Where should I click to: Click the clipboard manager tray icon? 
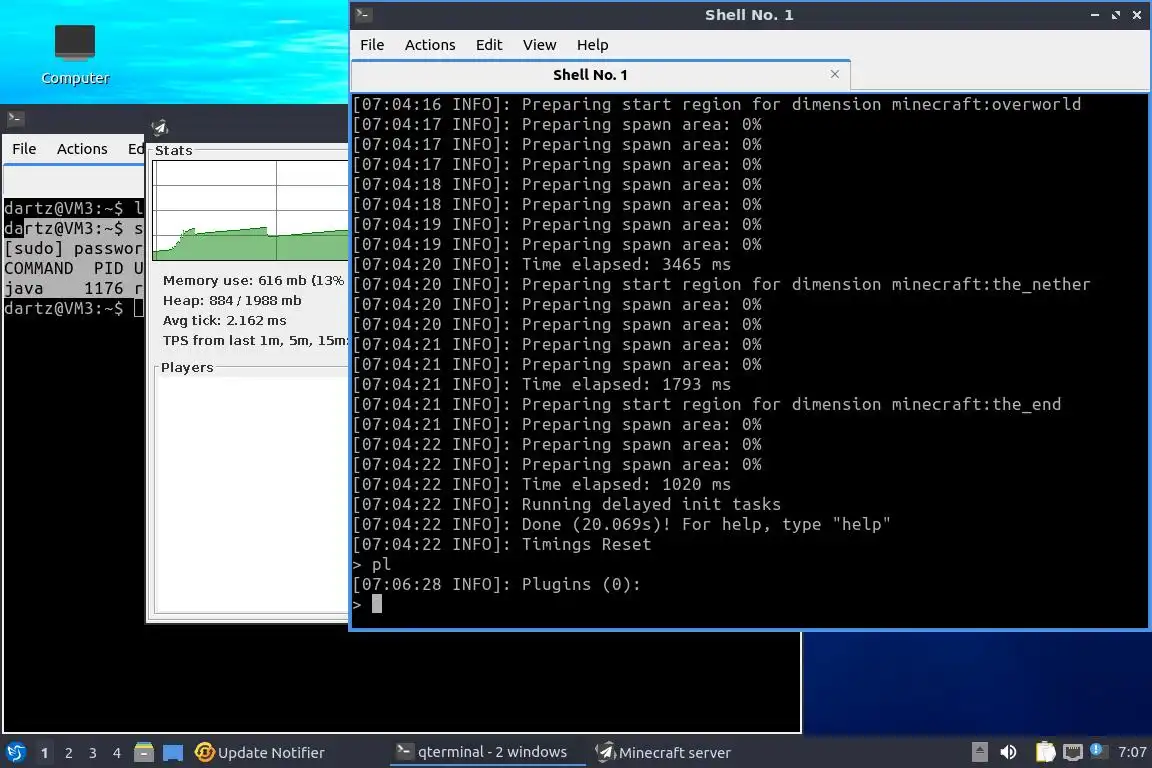pyautogui.click(x=1045, y=752)
